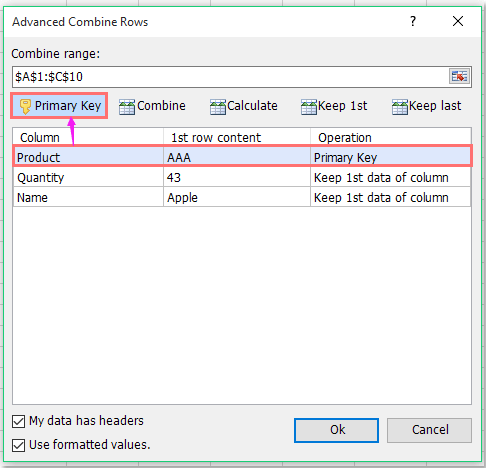Viewport: 486px width, 468px height.
Task: Click the range selector icon in Combine range
Action: (x=459, y=77)
